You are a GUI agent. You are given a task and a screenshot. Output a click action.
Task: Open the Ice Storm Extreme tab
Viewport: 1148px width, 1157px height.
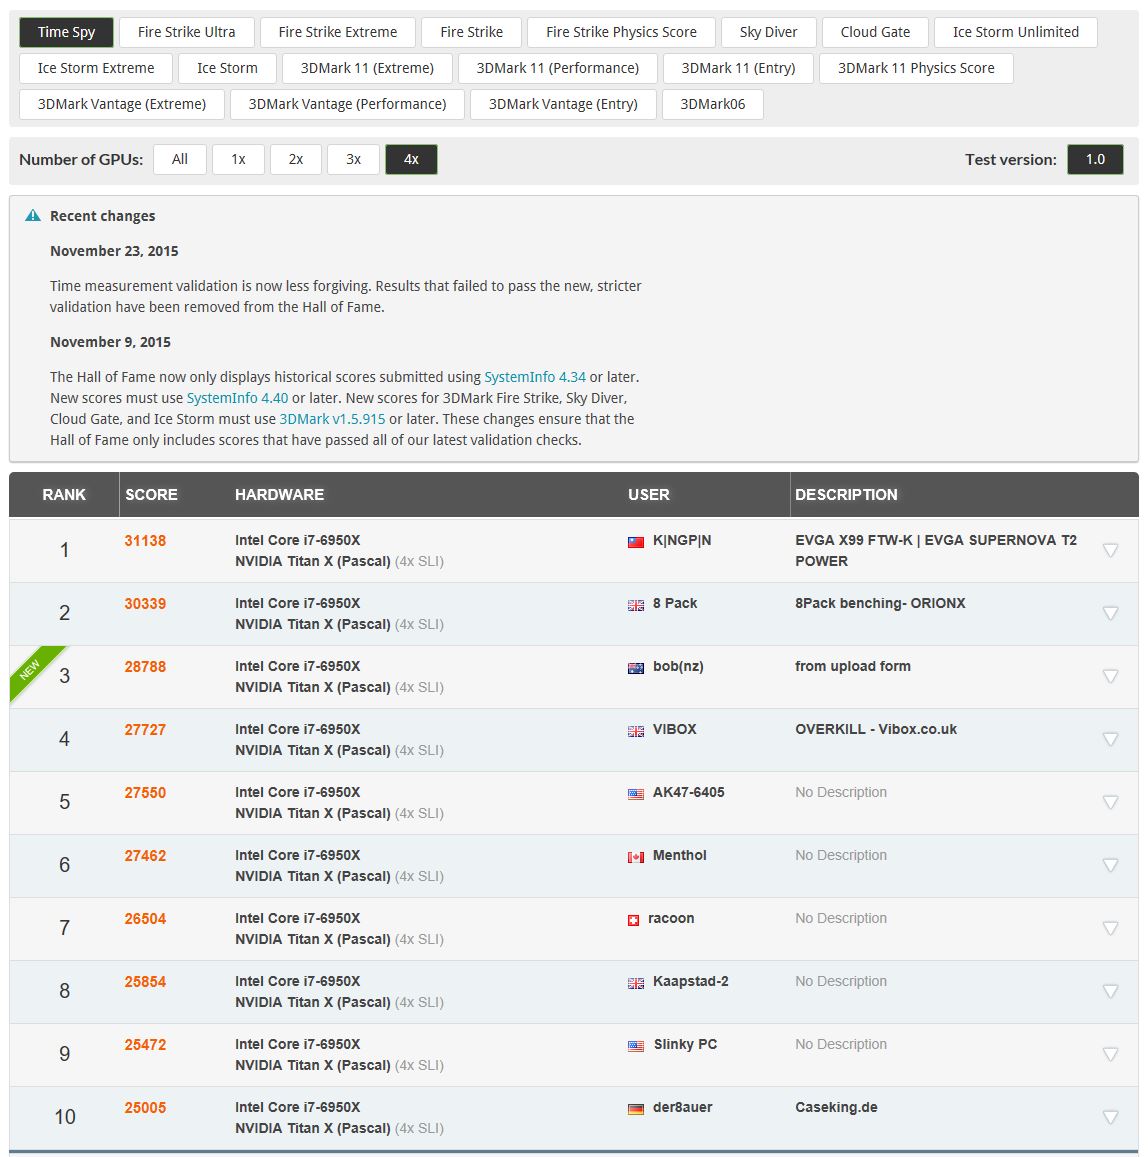(96, 69)
